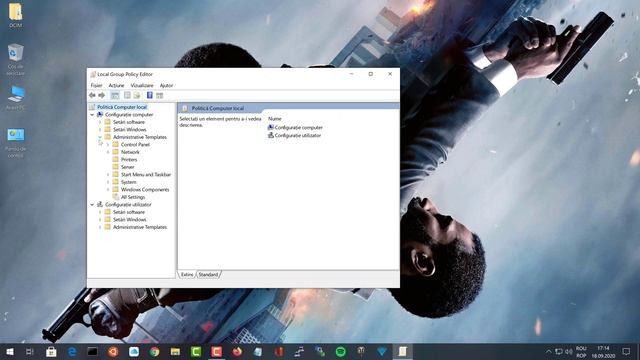This screenshot has height=360, width=640.
Task: Collapse the Configurație computer tree node
Action: [x=92, y=115]
